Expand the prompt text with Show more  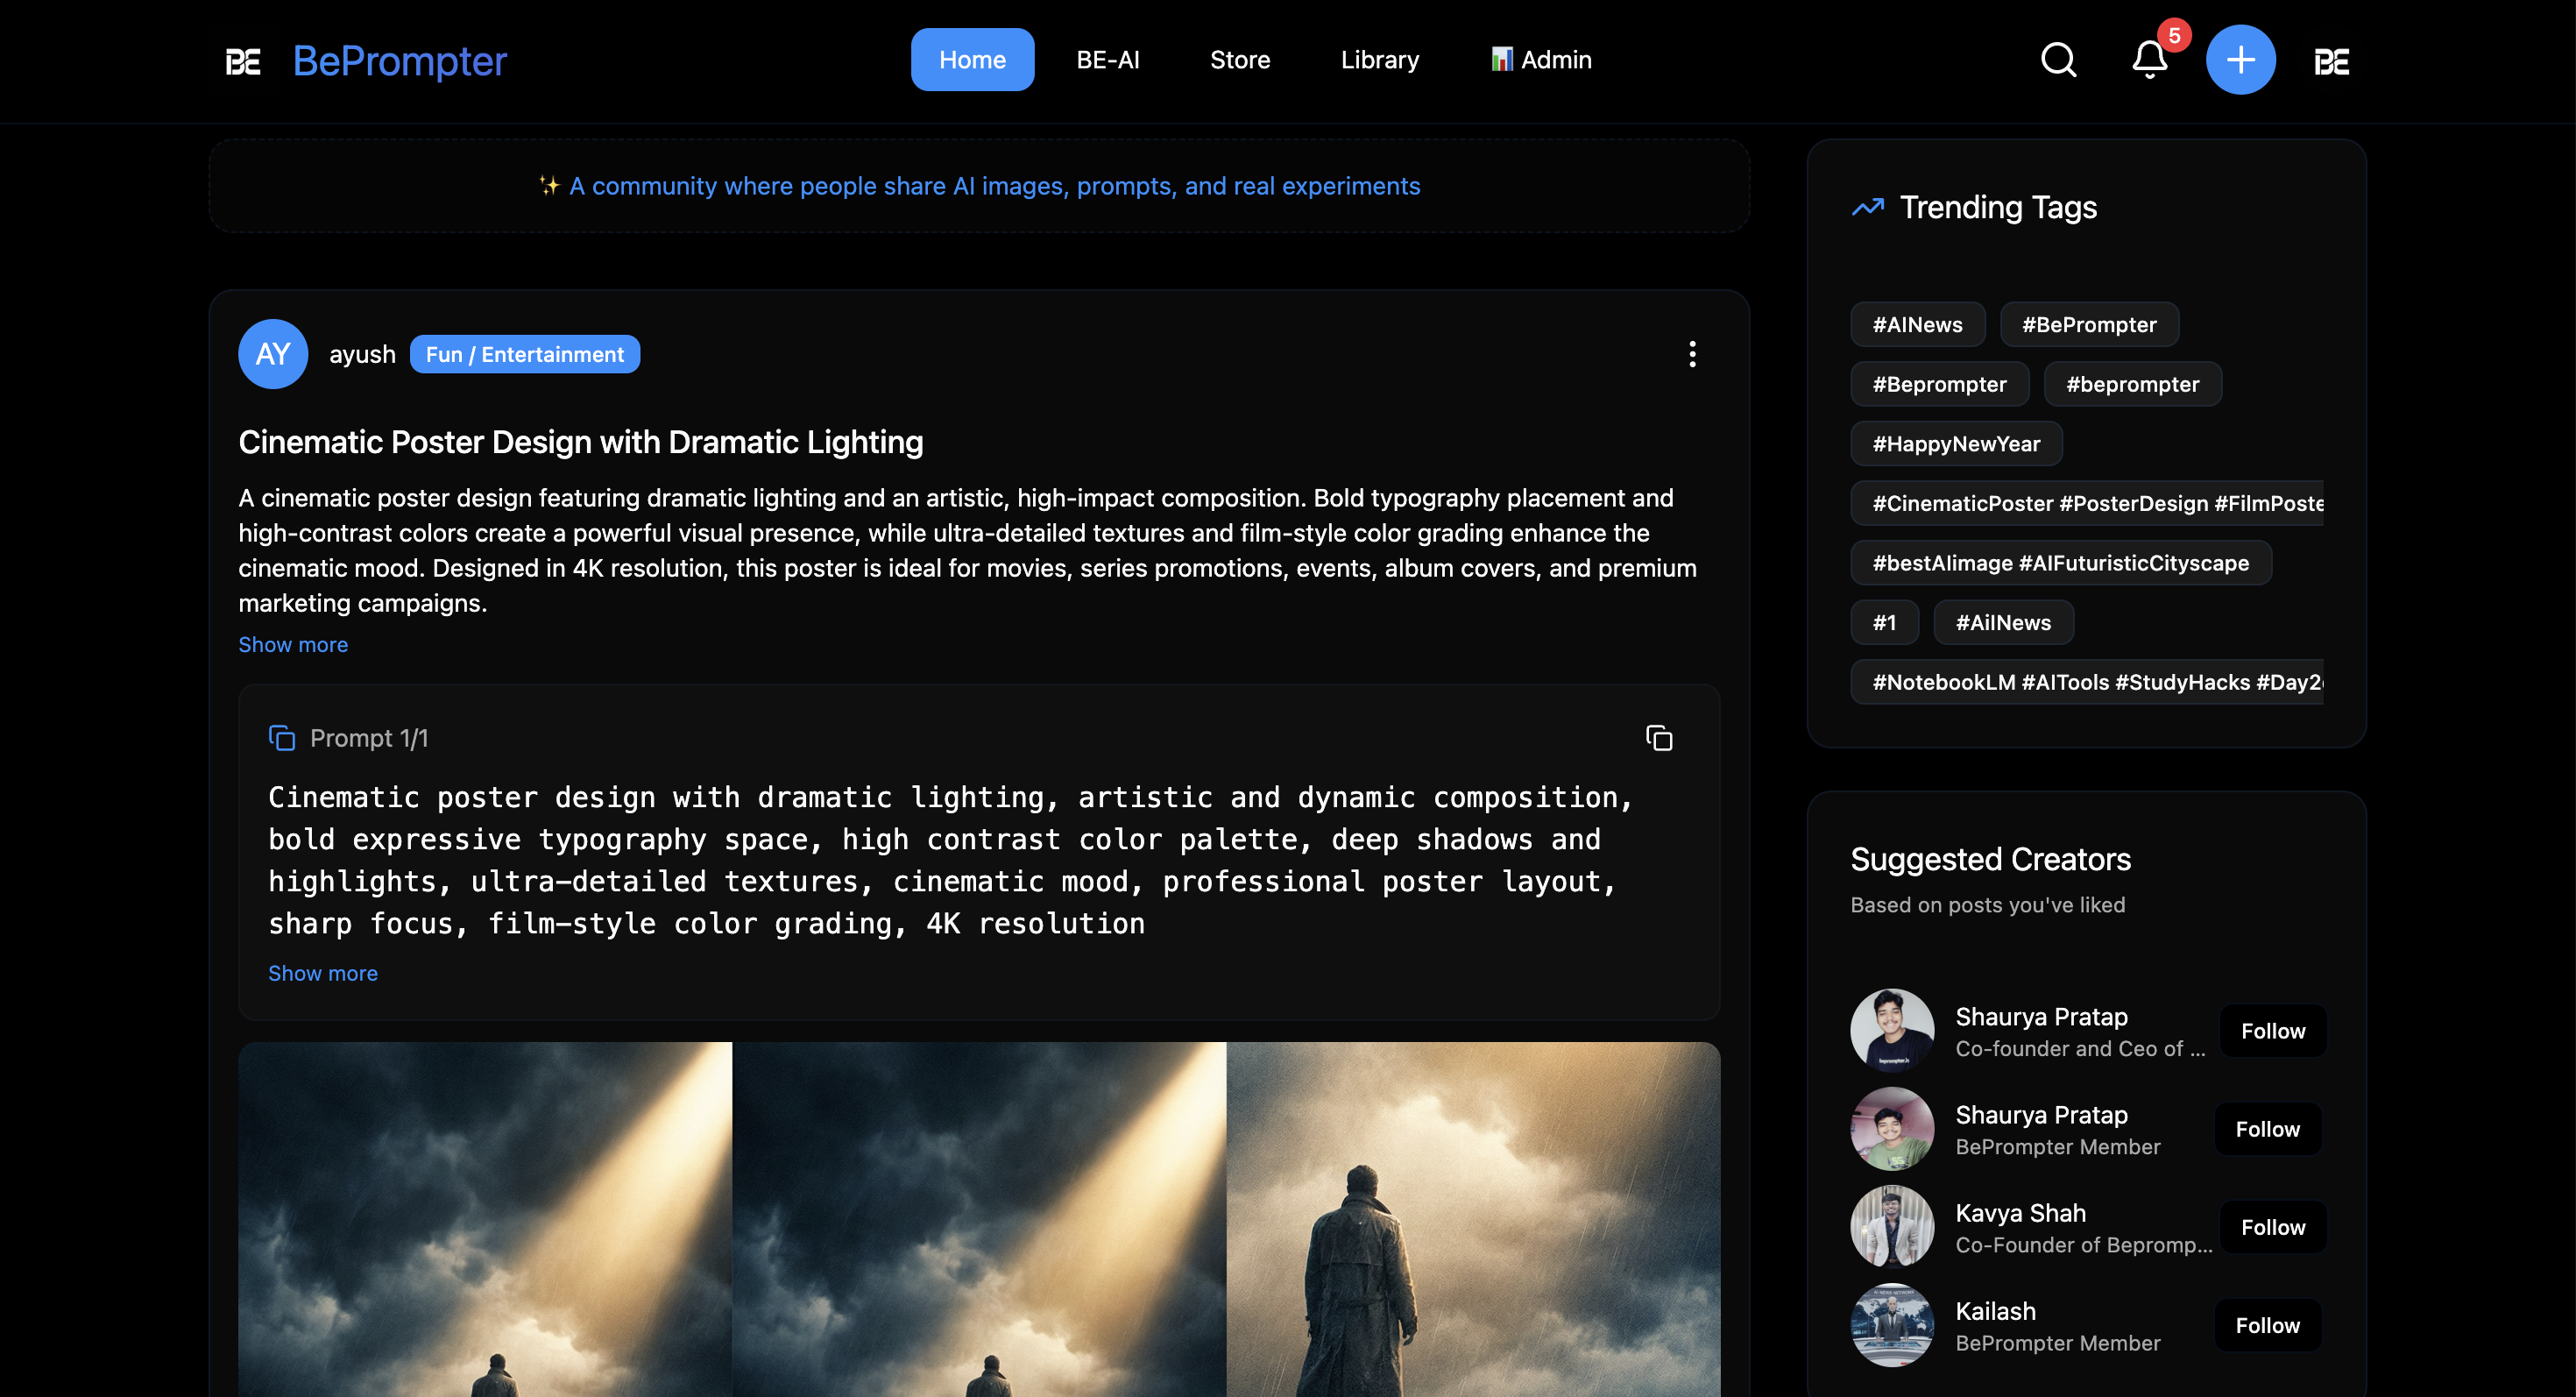pos(322,972)
